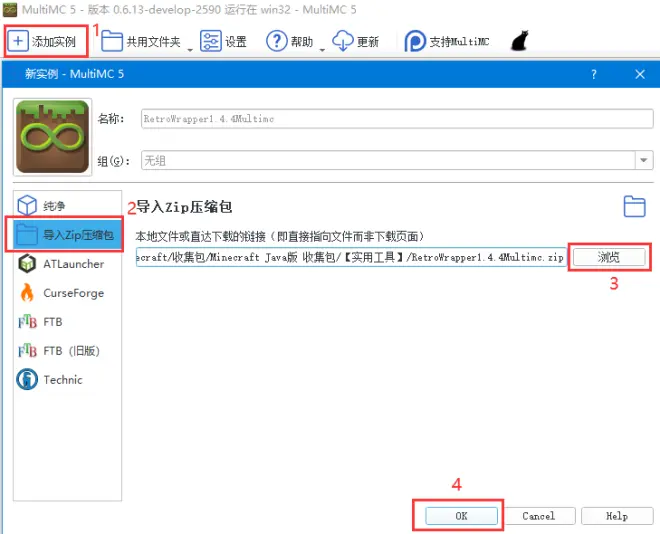The height and width of the screenshot is (534, 660).
Task: Select the Vanilla (纯净) source
Action: coord(67,206)
